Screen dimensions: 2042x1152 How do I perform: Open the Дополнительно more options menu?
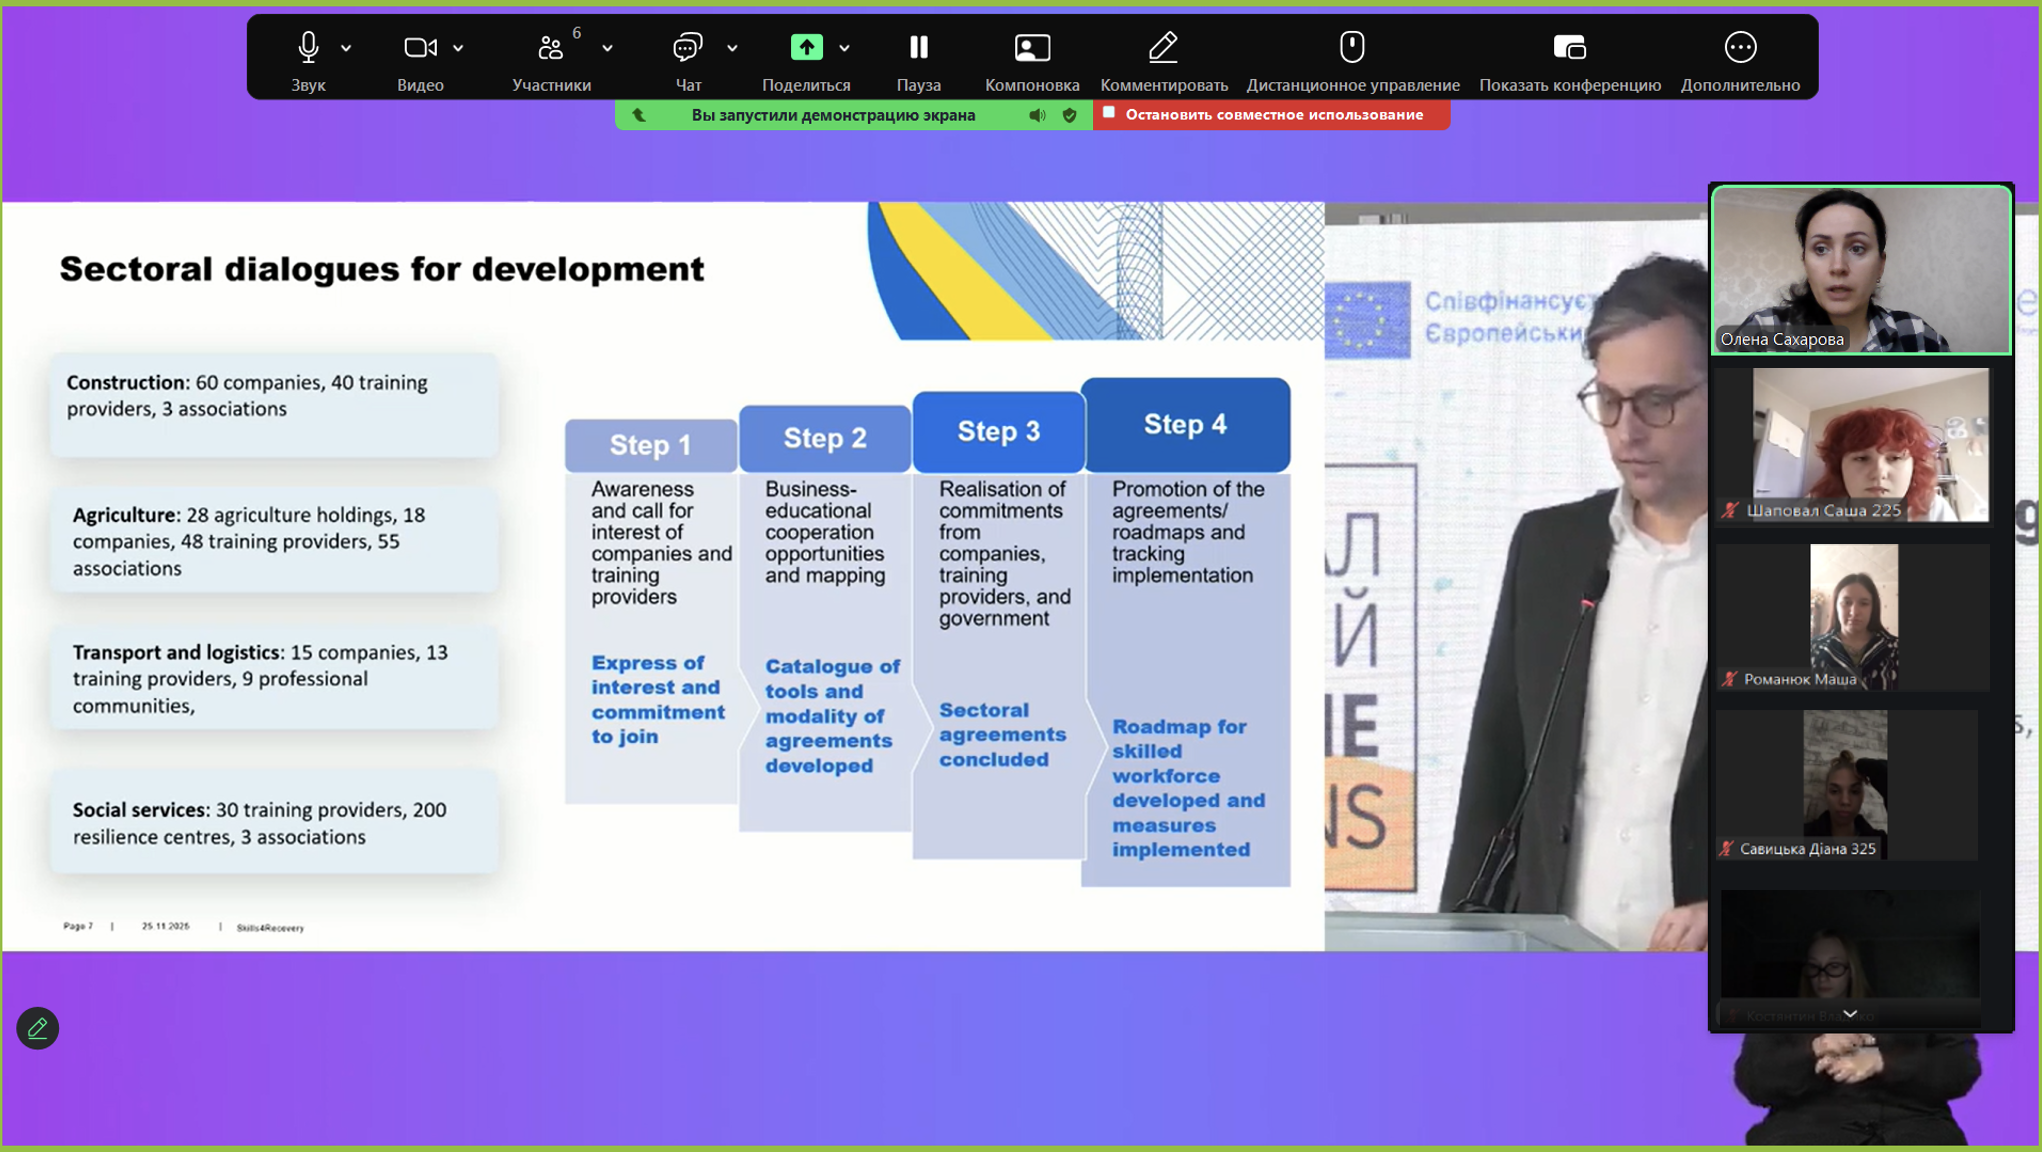(1740, 48)
